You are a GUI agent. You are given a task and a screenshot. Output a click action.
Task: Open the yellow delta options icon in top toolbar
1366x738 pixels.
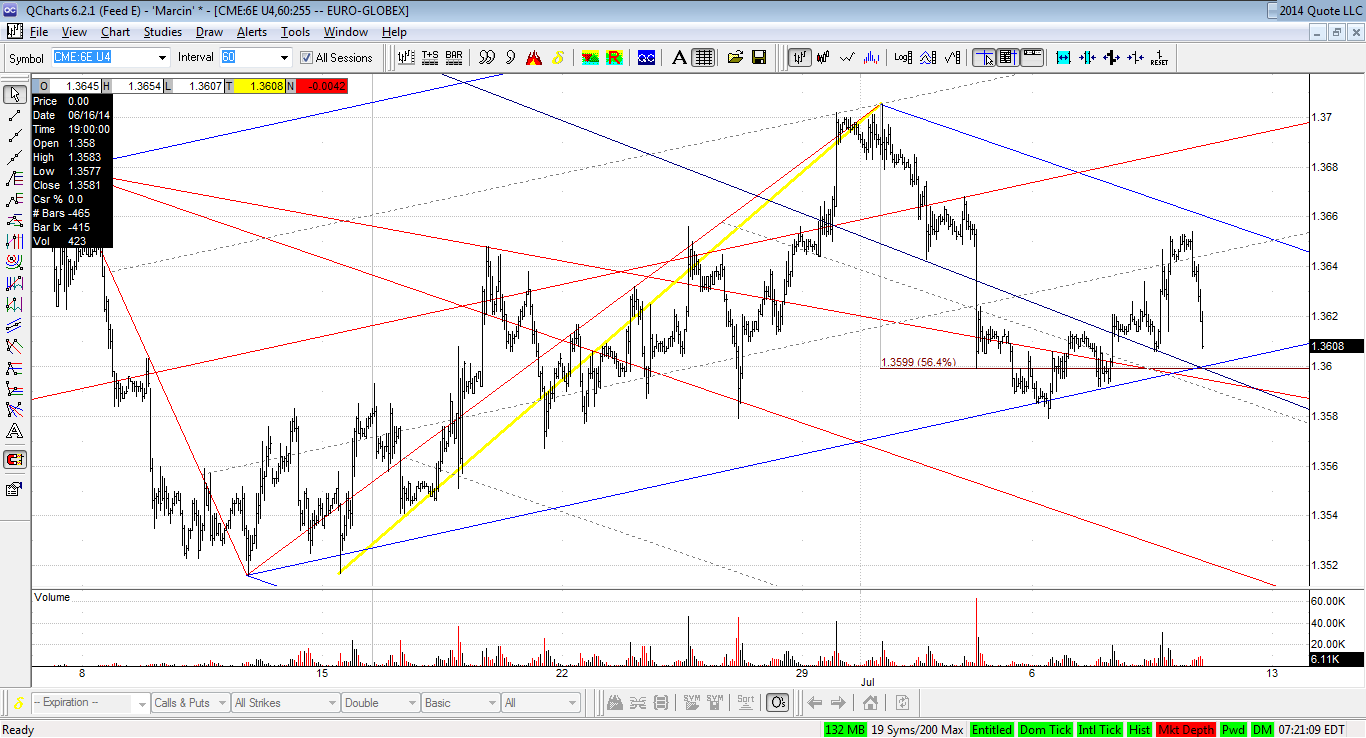click(558, 57)
